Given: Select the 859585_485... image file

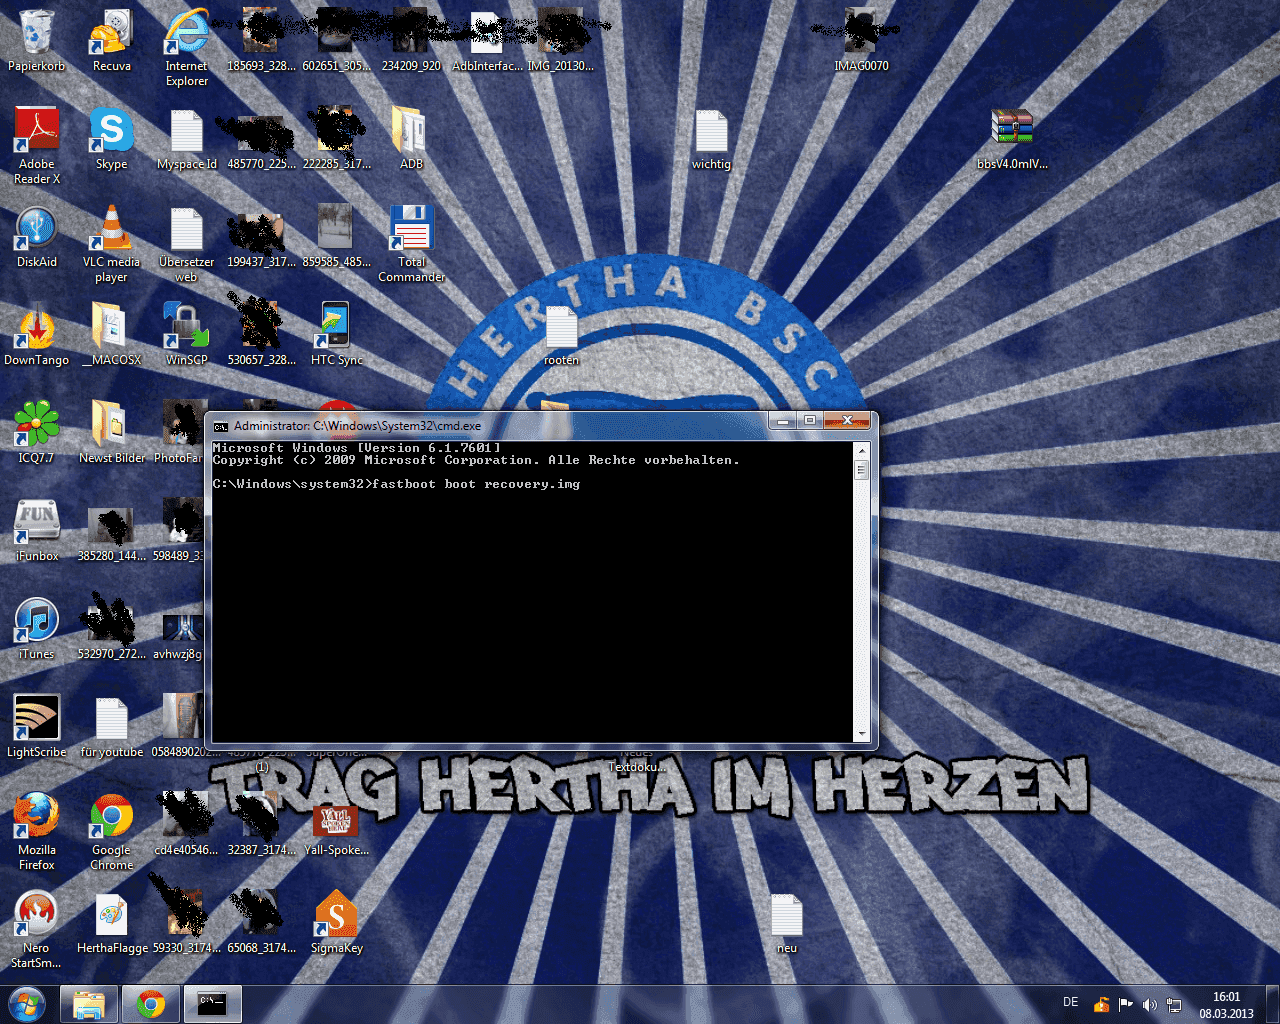Looking at the screenshot, I should [336, 237].
